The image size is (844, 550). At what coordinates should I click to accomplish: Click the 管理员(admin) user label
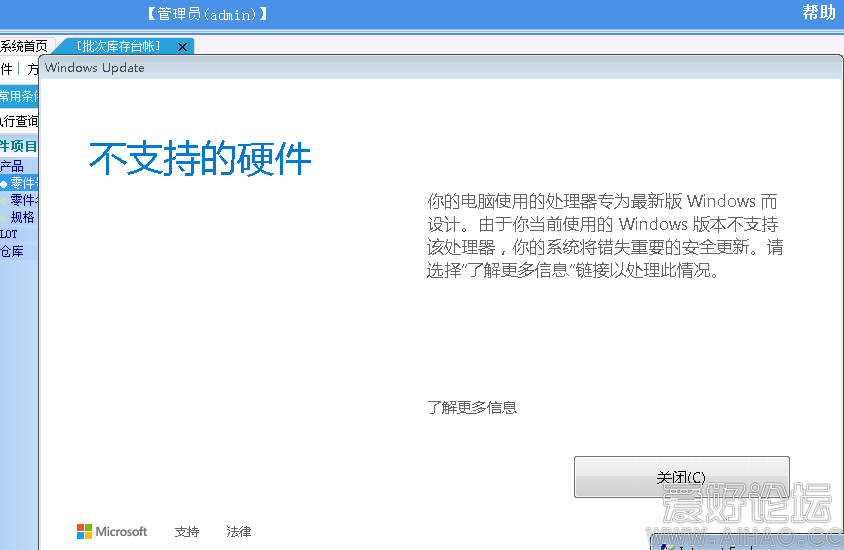pos(207,14)
